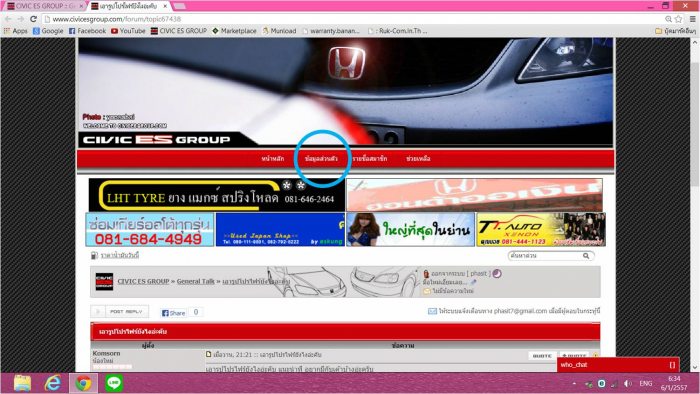700x394 pixels.
Task: Click the page vertical scrollbar down arrow
Action: [x=695, y=368]
